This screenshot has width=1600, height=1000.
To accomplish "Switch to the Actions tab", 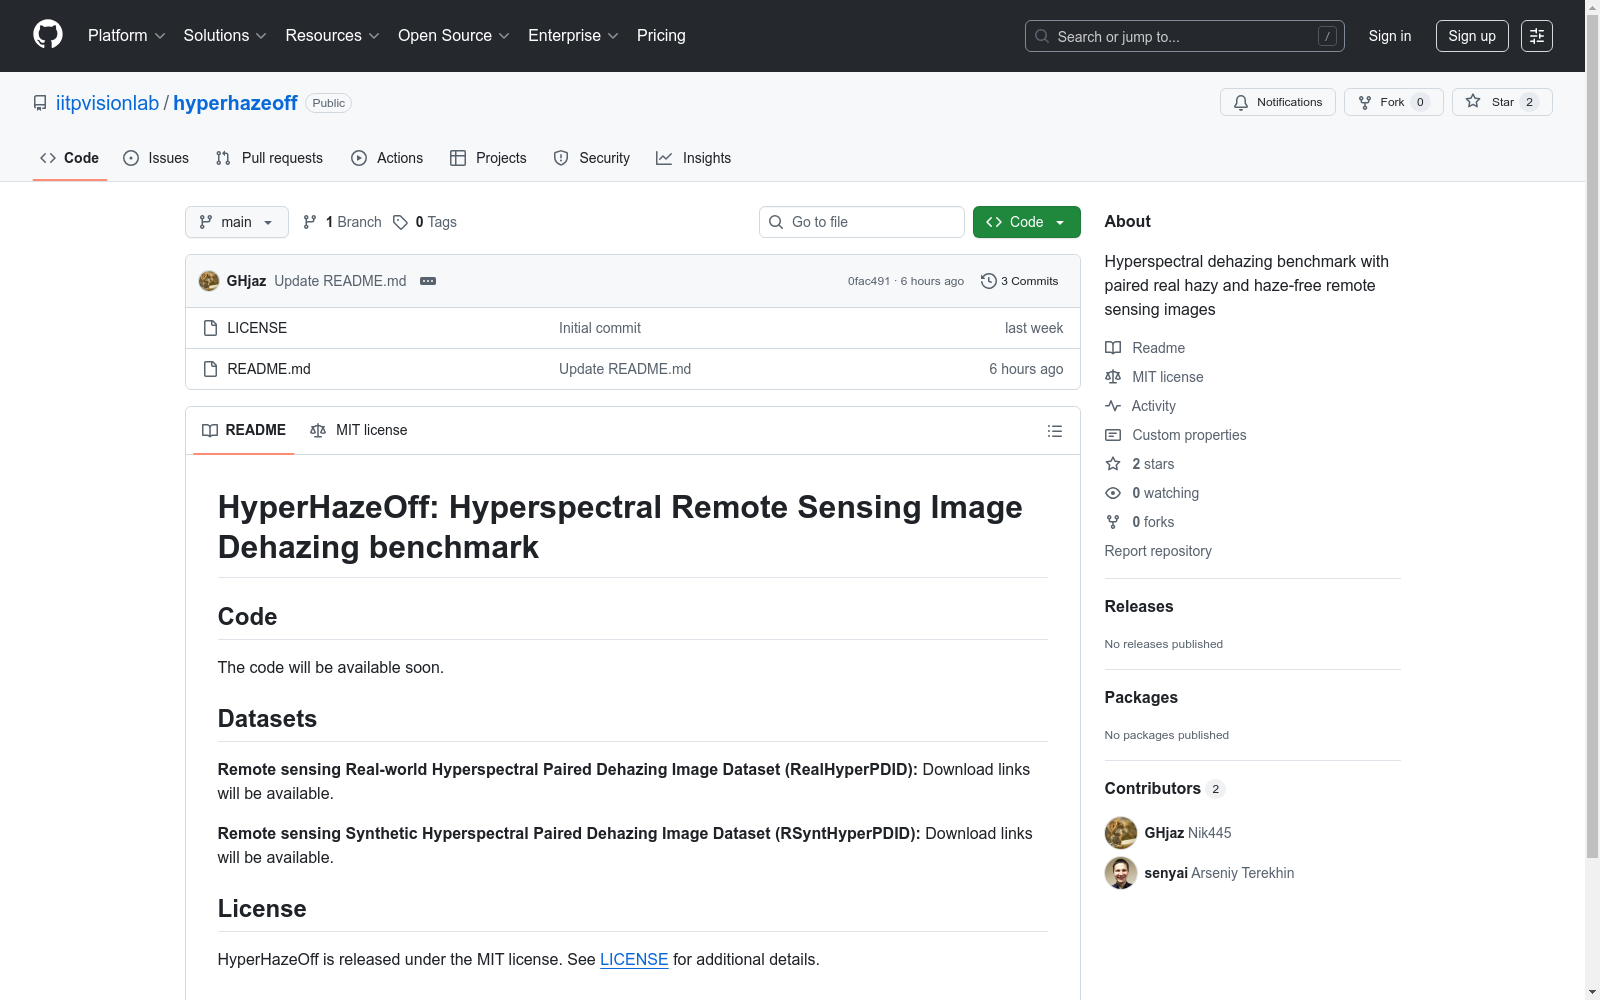I will pyautogui.click(x=387, y=158).
